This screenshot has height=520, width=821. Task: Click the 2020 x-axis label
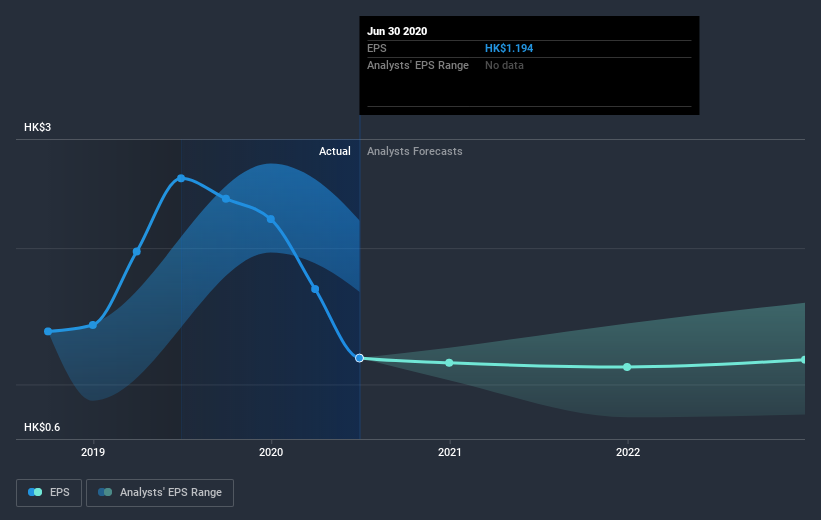coord(271,452)
